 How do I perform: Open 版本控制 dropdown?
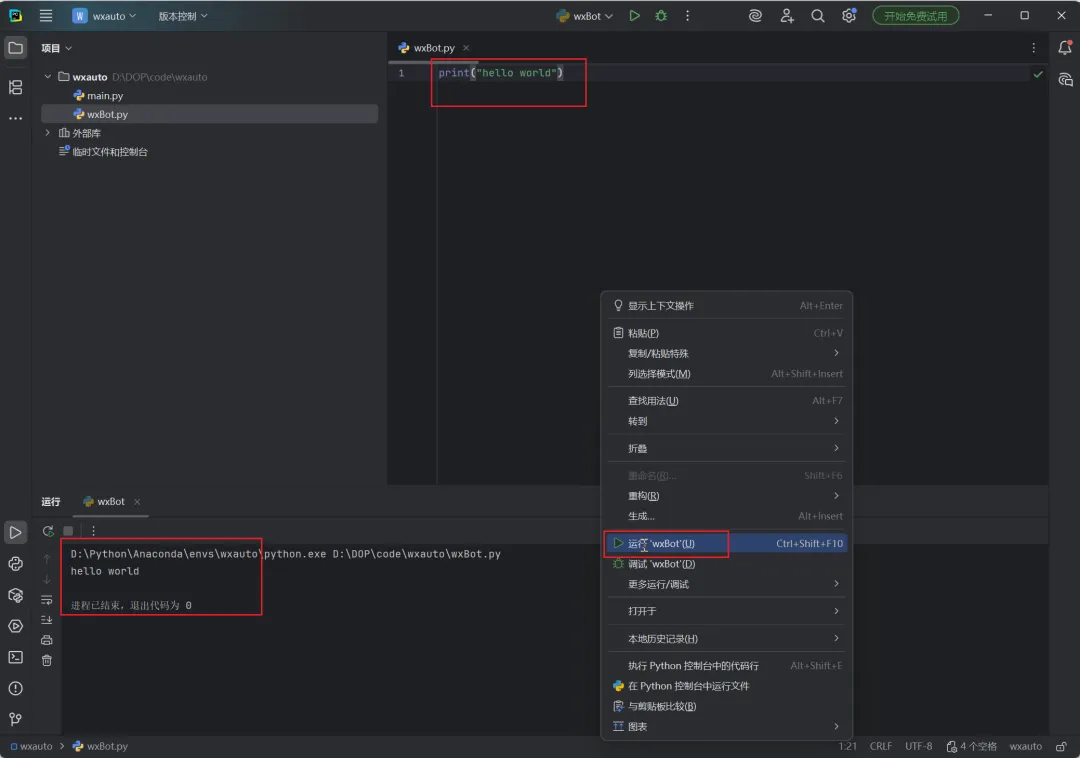click(x=183, y=16)
